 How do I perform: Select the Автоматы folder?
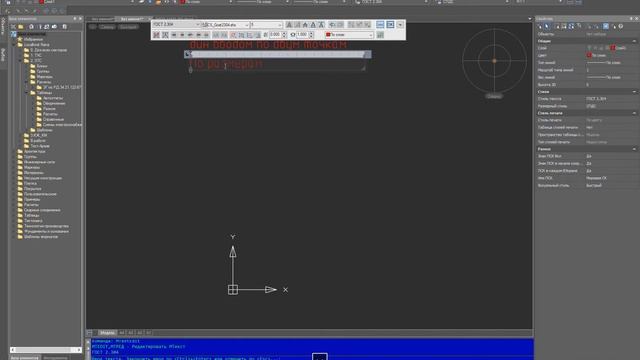pyautogui.click(x=50, y=98)
